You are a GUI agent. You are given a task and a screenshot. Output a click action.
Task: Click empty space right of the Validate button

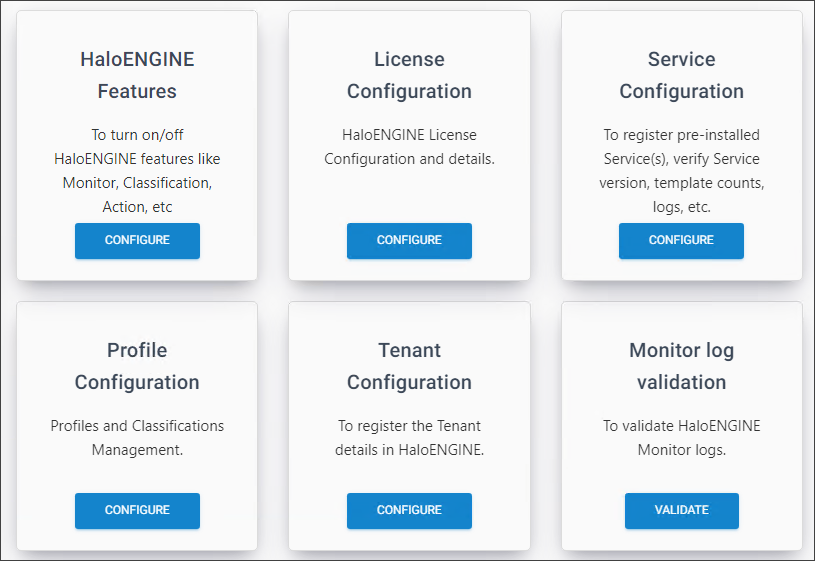coord(768,511)
